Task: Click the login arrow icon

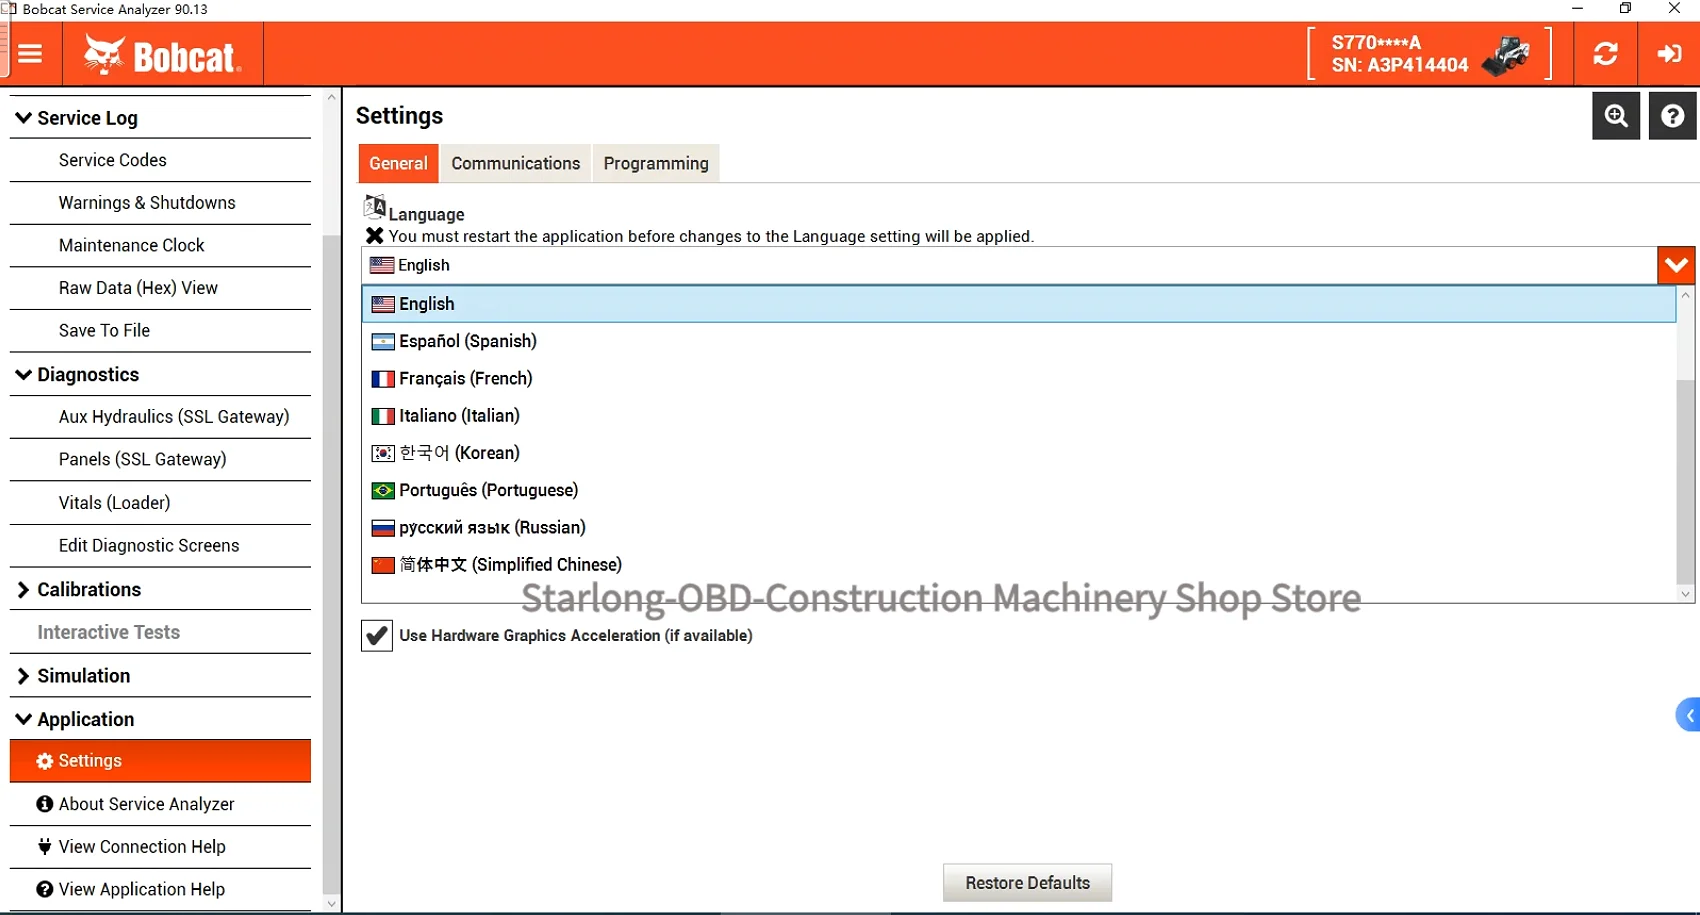Action: point(1670,54)
